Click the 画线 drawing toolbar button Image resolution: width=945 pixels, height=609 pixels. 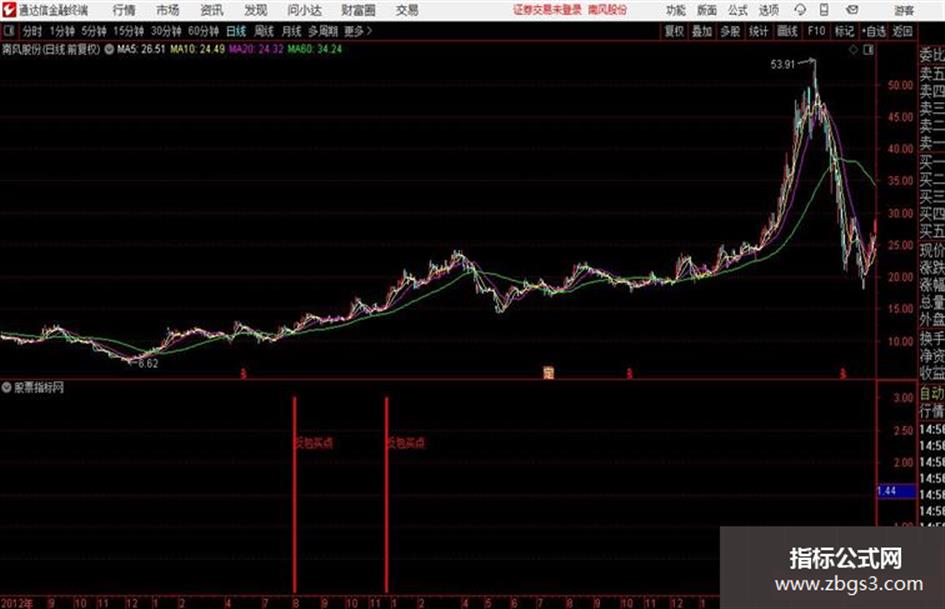[788, 31]
